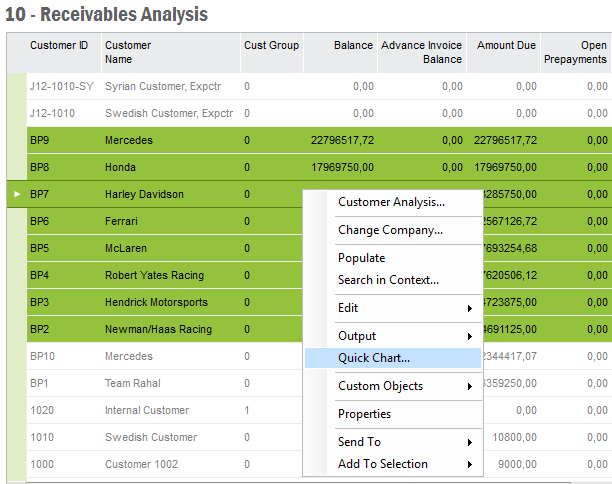Click the current row indicator arrow for BP7
Image resolution: width=612 pixels, height=484 pixels.
point(16,194)
